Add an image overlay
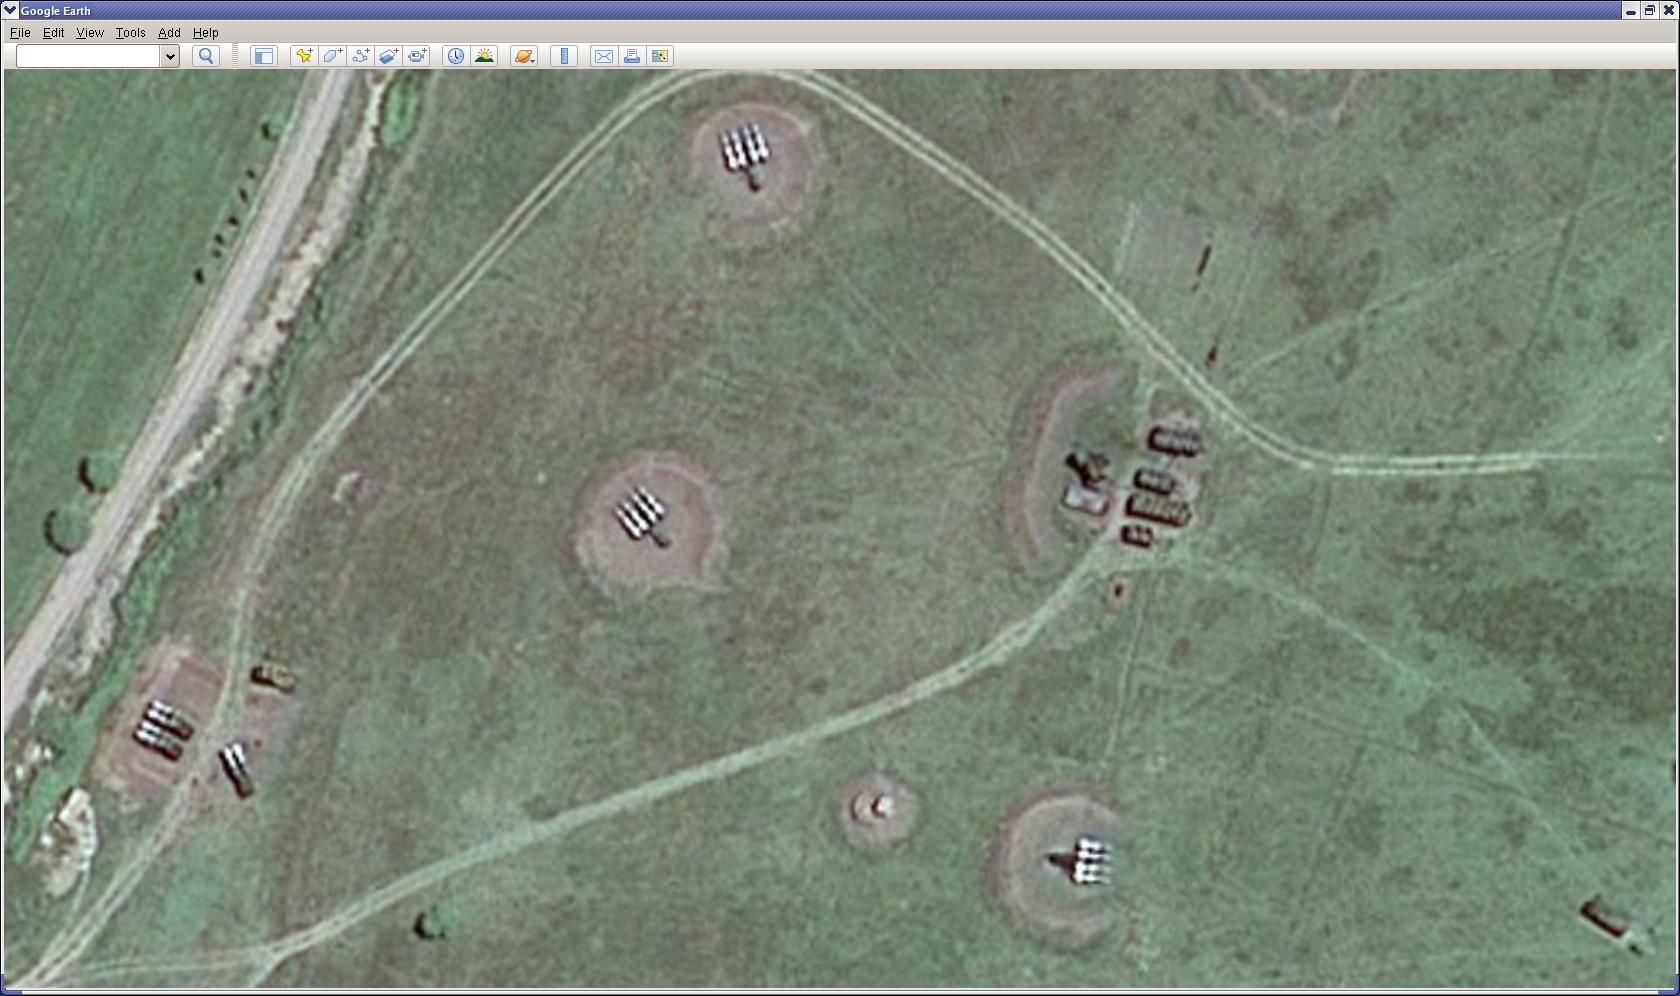 (389, 56)
